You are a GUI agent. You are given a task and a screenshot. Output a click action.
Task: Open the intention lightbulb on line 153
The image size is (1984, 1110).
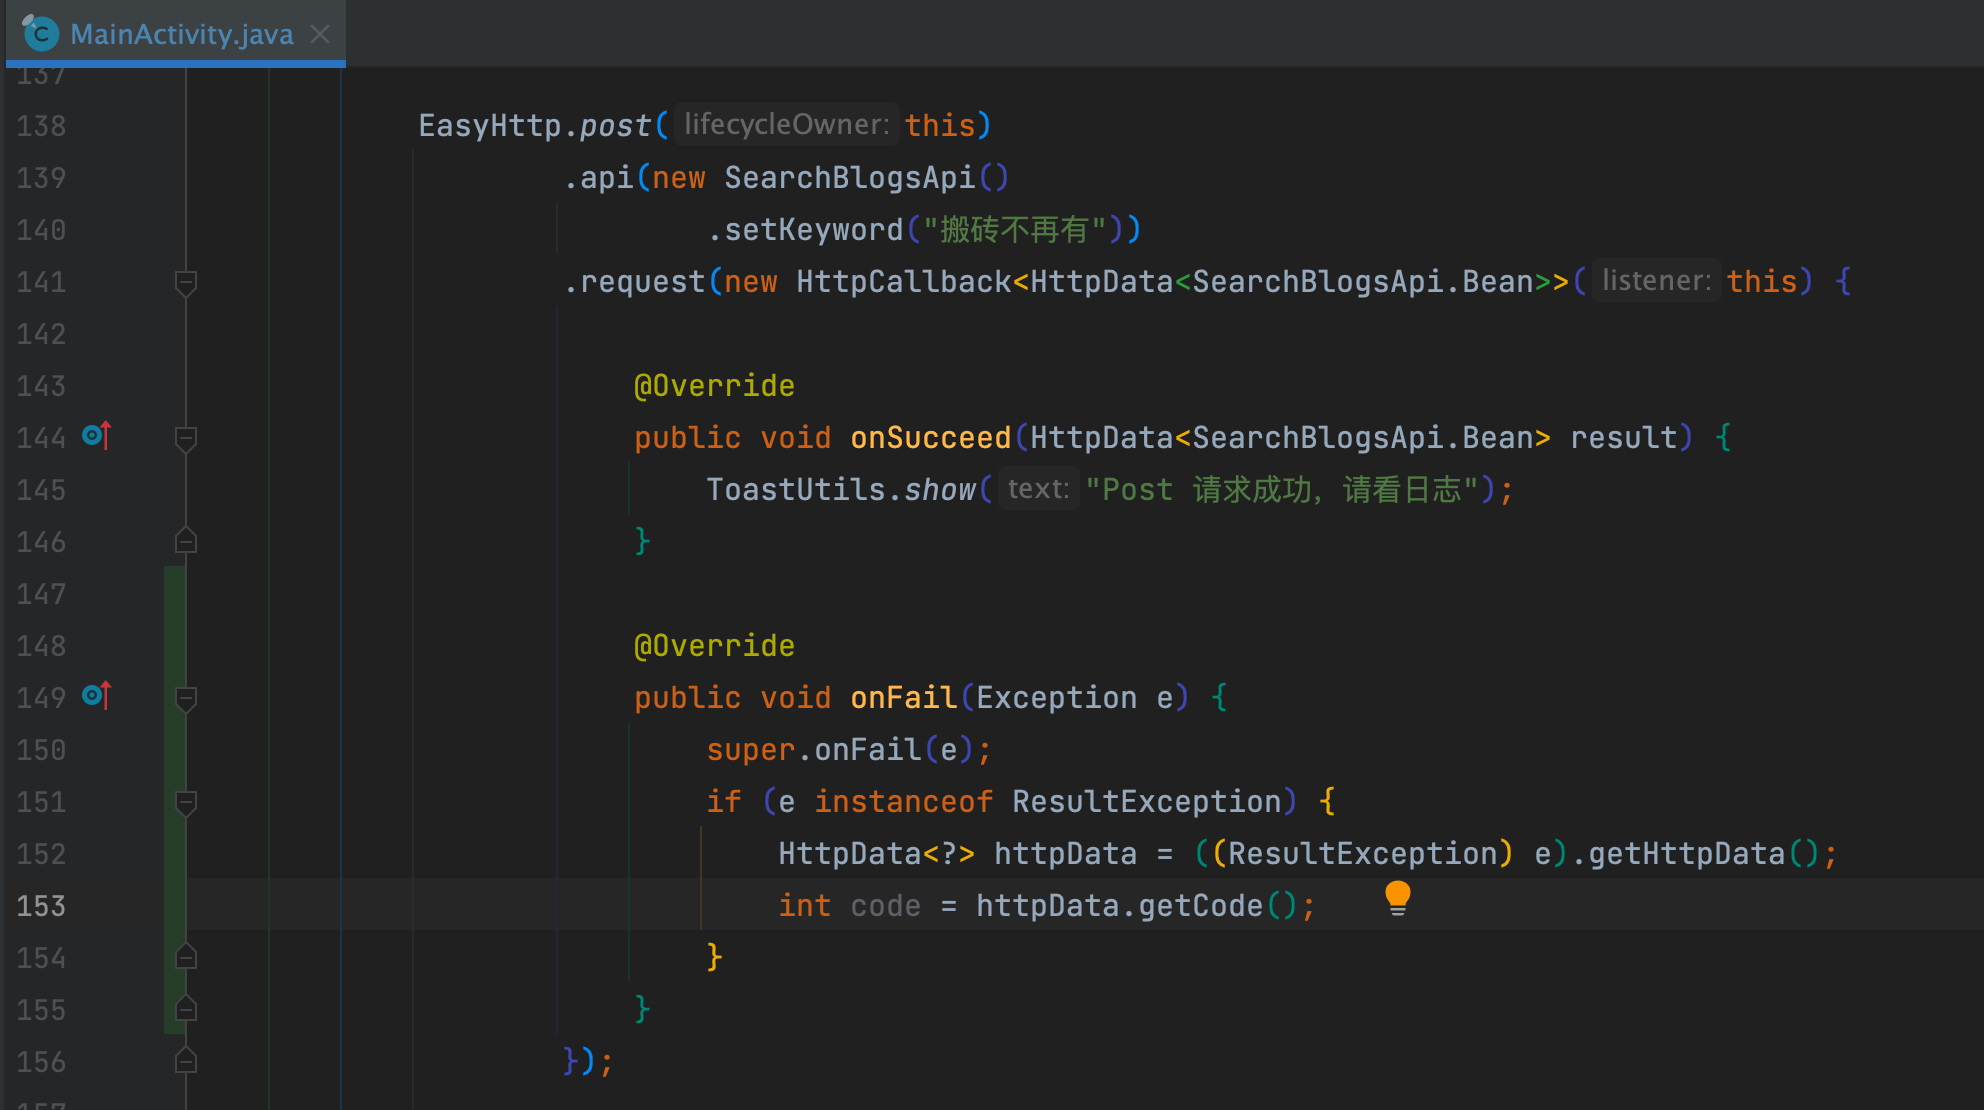point(1397,899)
